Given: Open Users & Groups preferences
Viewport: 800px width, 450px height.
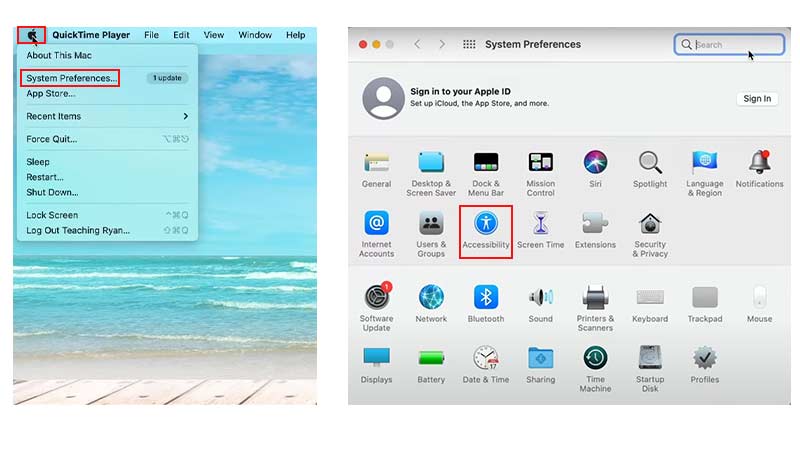Looking at the screenshot, I should pos(431,234).
